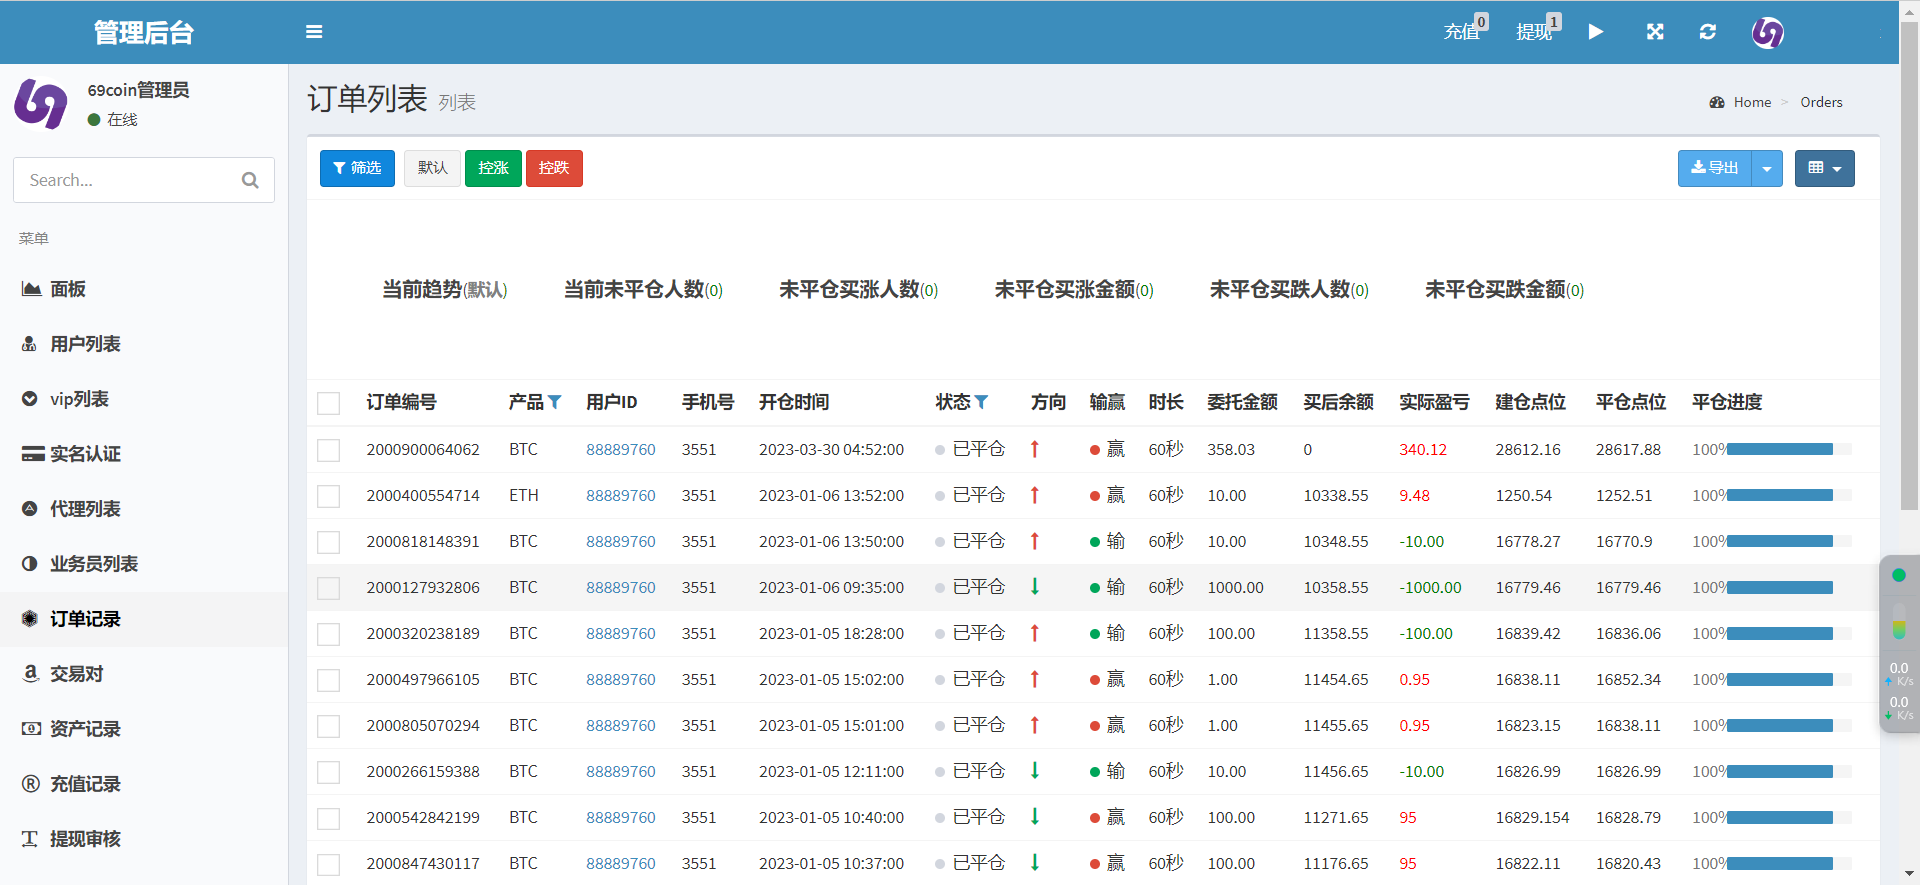Screen dimensions: 1920x885
Task: Open 订单记录 icon in sidebar
Action: tap(30, 619)
